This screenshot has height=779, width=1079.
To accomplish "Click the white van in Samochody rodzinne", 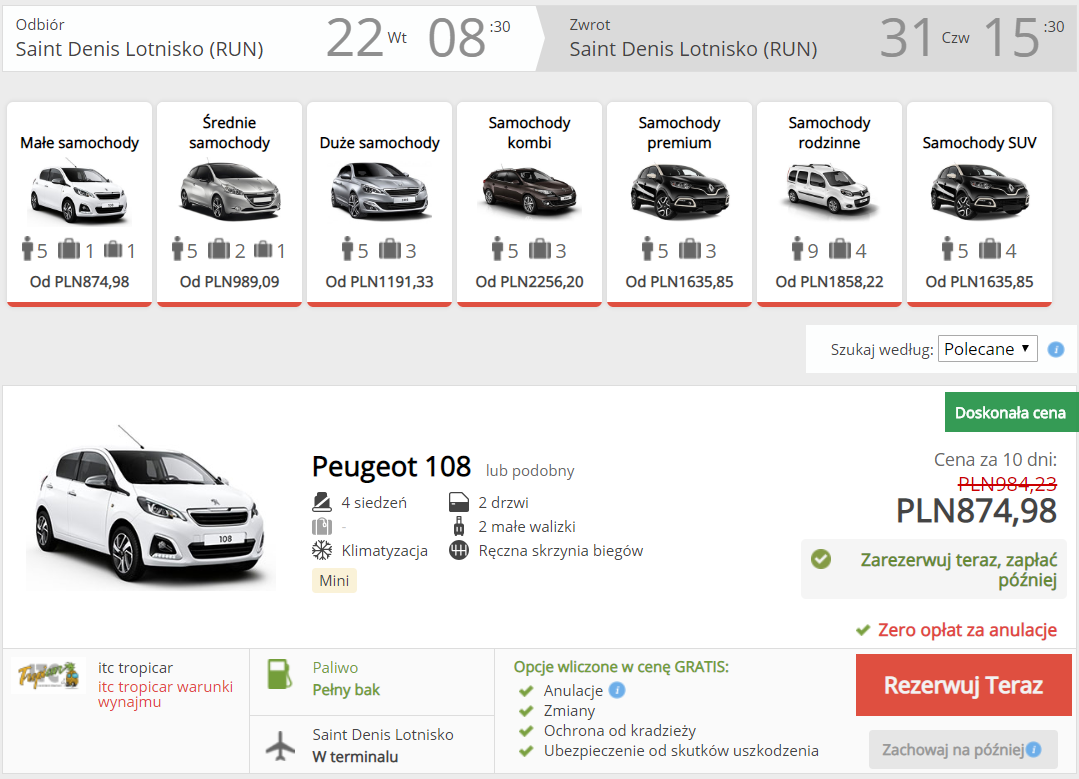I will click(x=829, y=189).
